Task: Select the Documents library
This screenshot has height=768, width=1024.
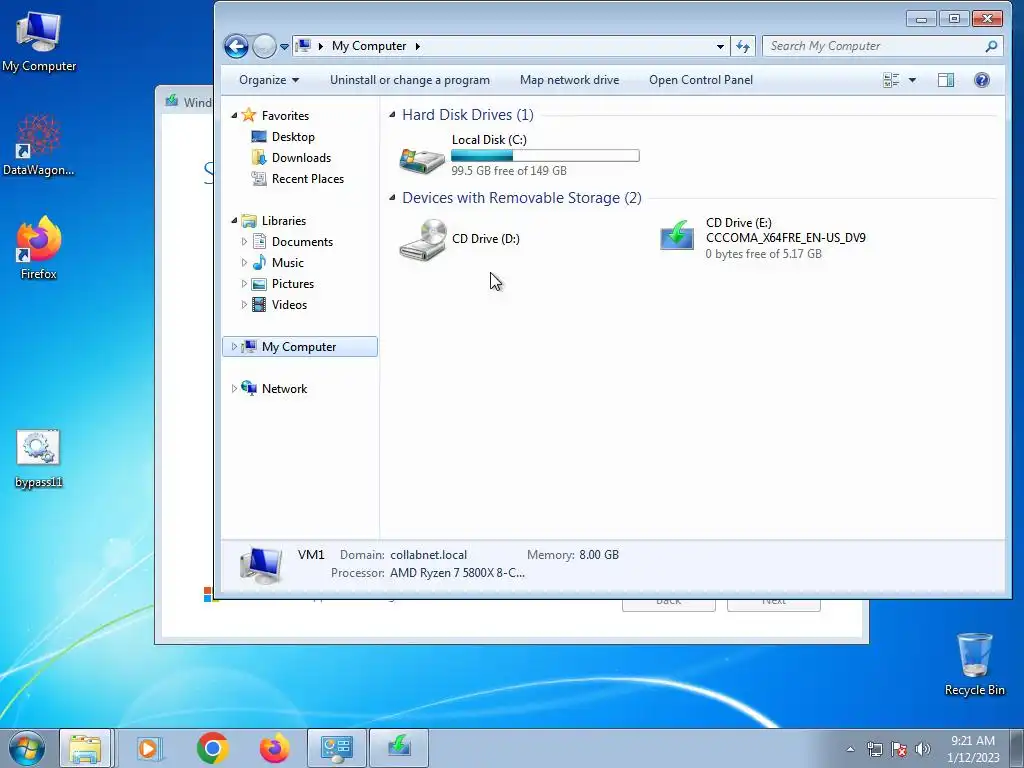Action: point(302,242)
